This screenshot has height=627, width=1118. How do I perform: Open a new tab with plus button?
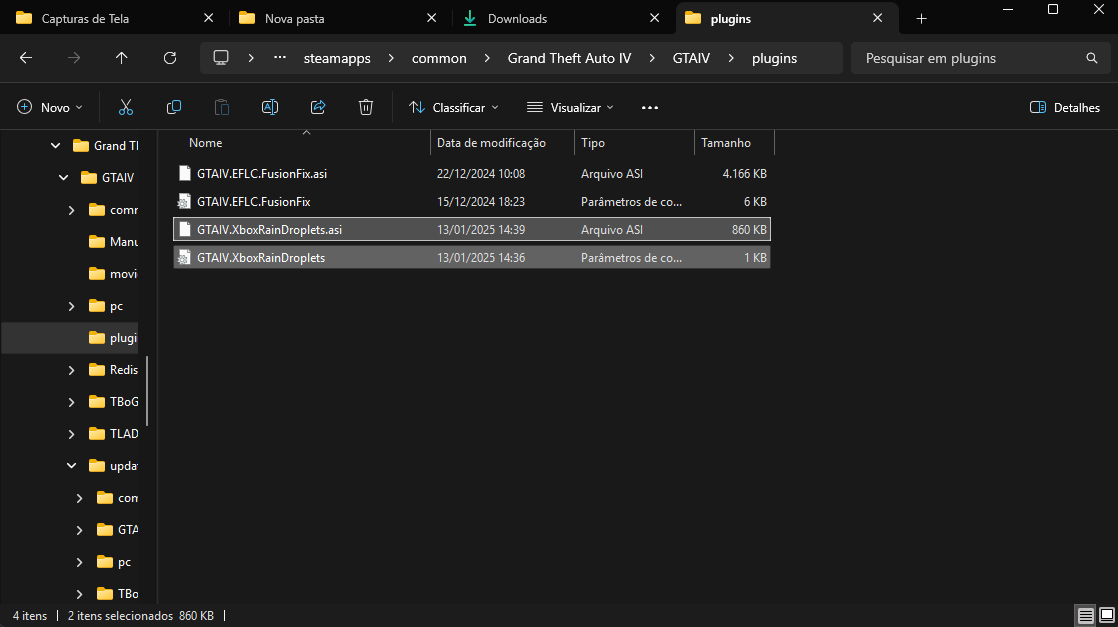[x=921, y=19]
